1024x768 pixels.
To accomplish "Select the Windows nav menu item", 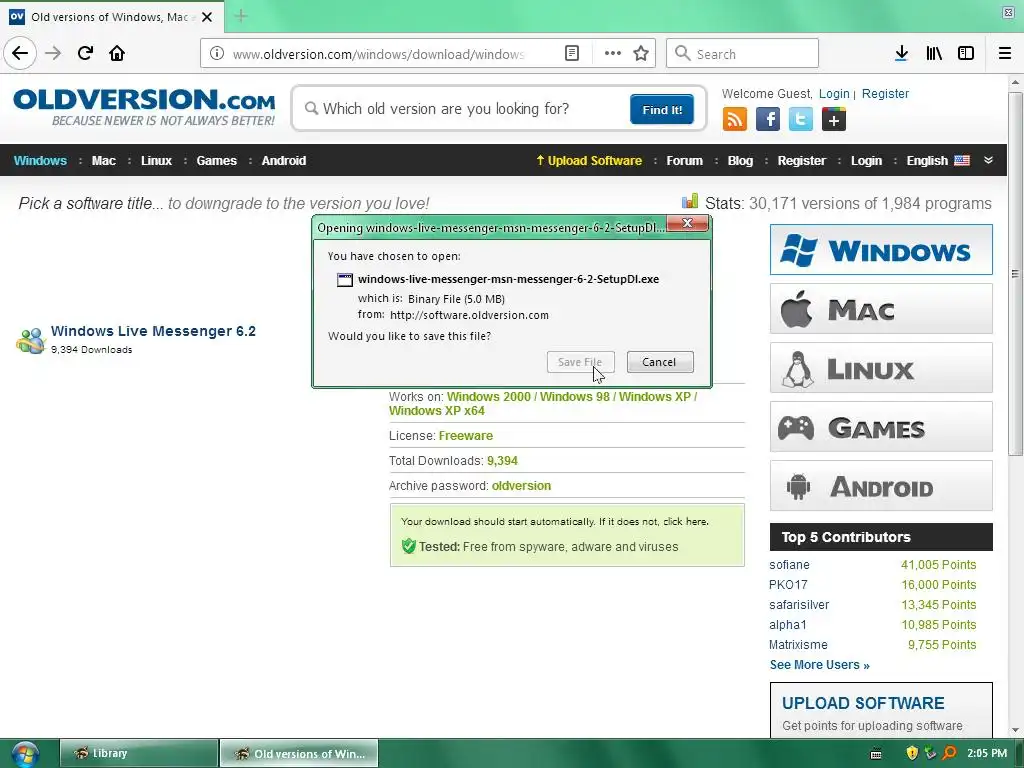I will pos(40,161).
